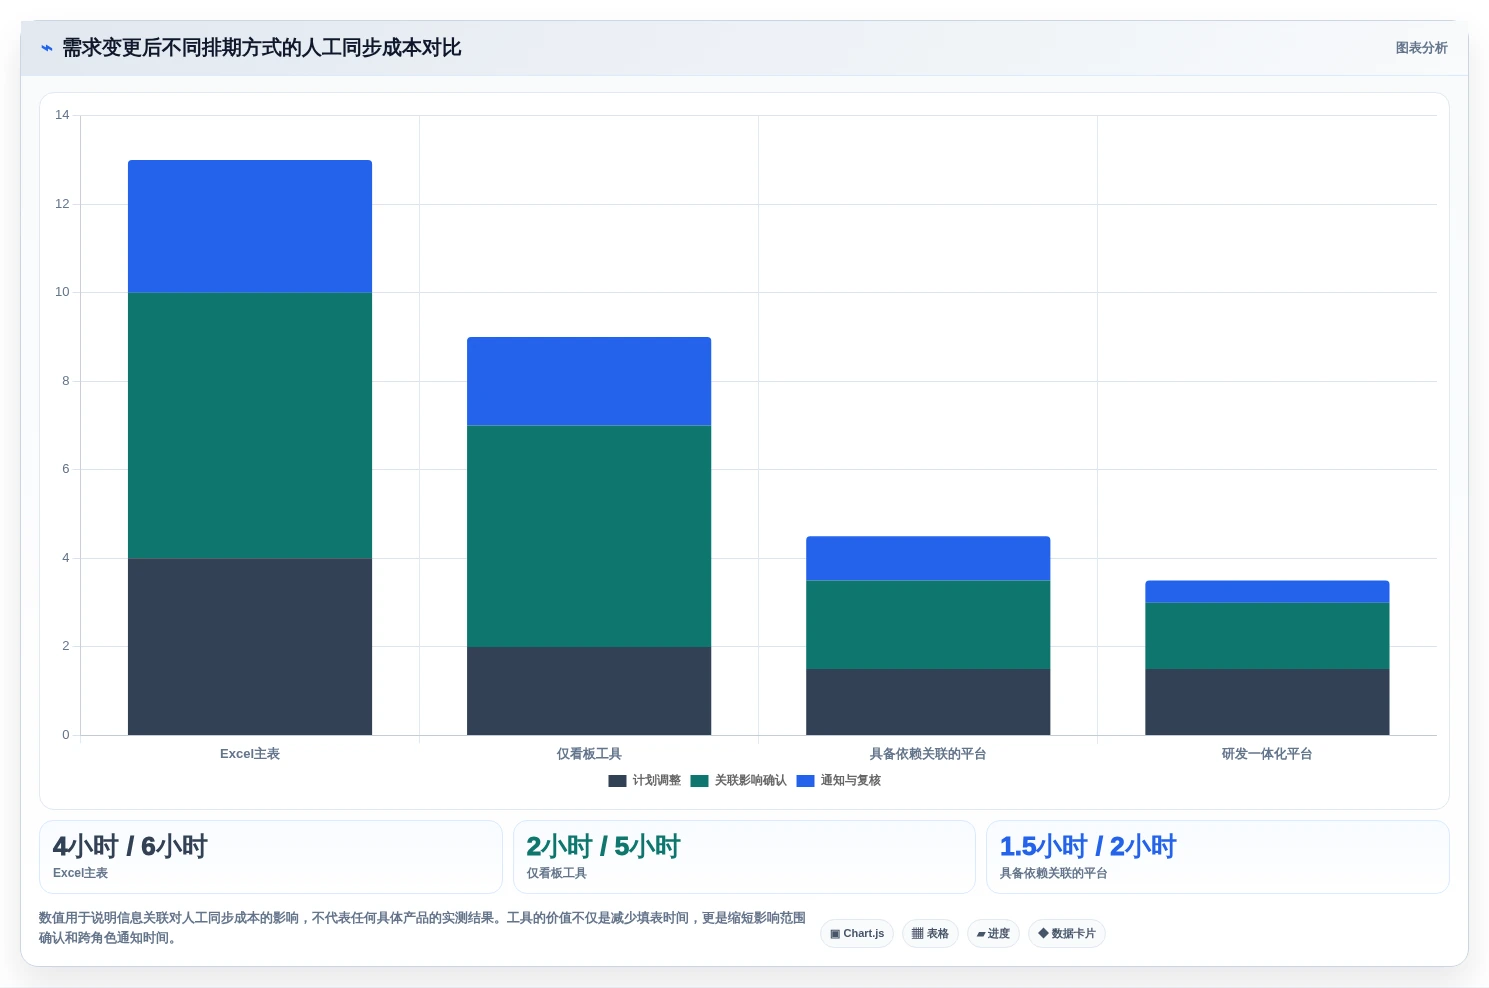This screenshot has width=1489, height=988.
Task: Select the dark segment of the 具备依赖关联的平台 bar
Action: 928,702
